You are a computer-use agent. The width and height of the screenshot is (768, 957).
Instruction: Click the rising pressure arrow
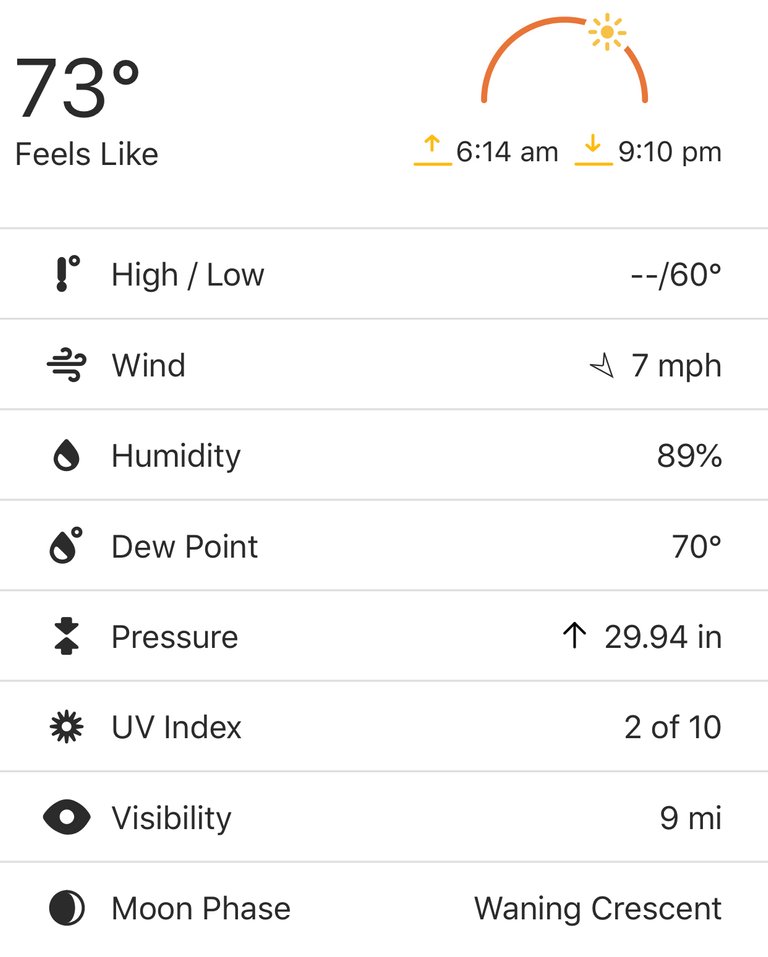pos(574,635)
